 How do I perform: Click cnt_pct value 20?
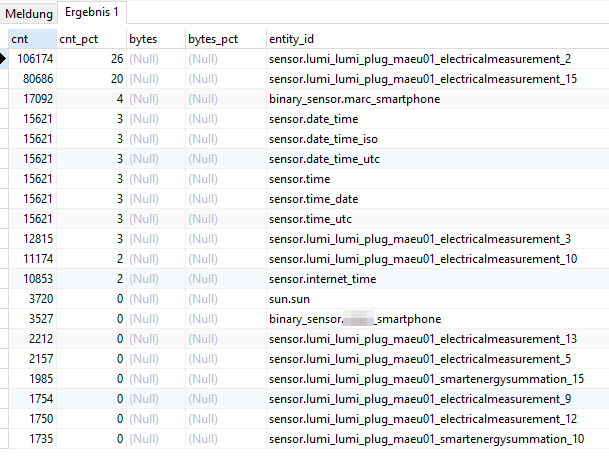click(91, 79)
